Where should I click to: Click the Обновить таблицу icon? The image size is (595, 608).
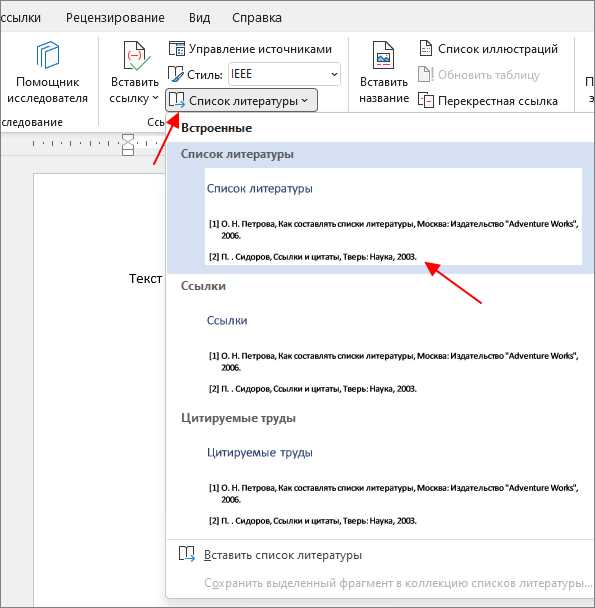tap(425, 74)
